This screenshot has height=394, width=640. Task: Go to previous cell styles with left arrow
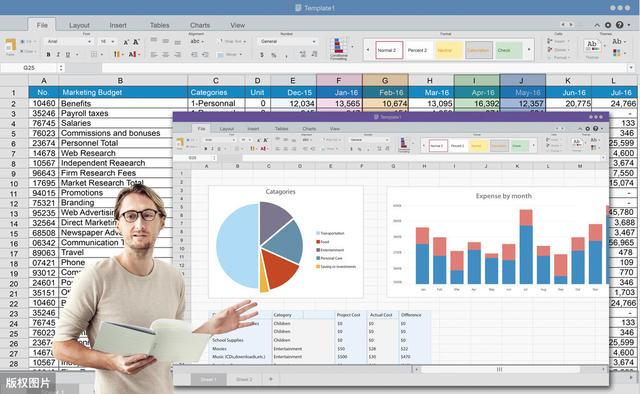tap(368, 50)
